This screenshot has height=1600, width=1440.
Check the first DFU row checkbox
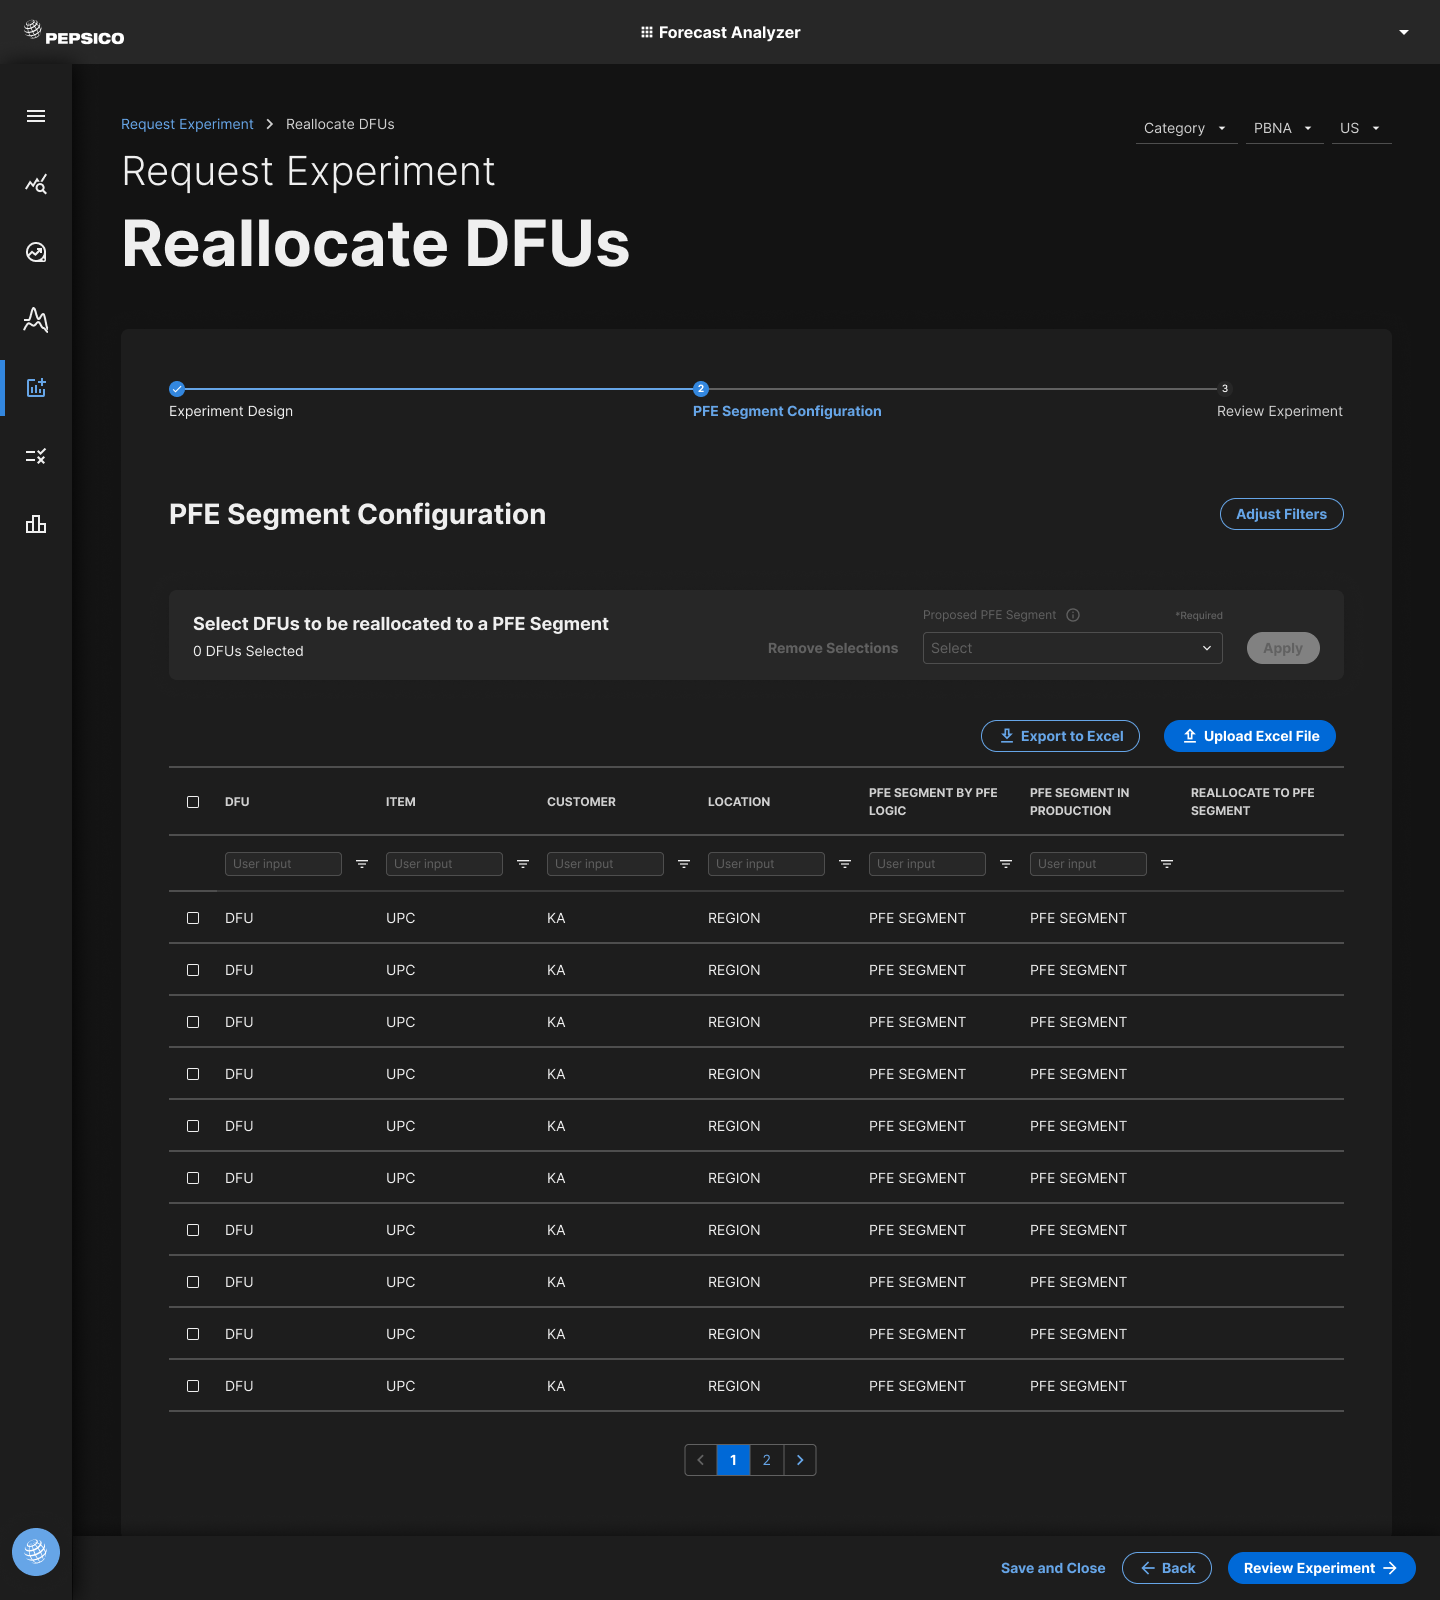tap(193, 918)
